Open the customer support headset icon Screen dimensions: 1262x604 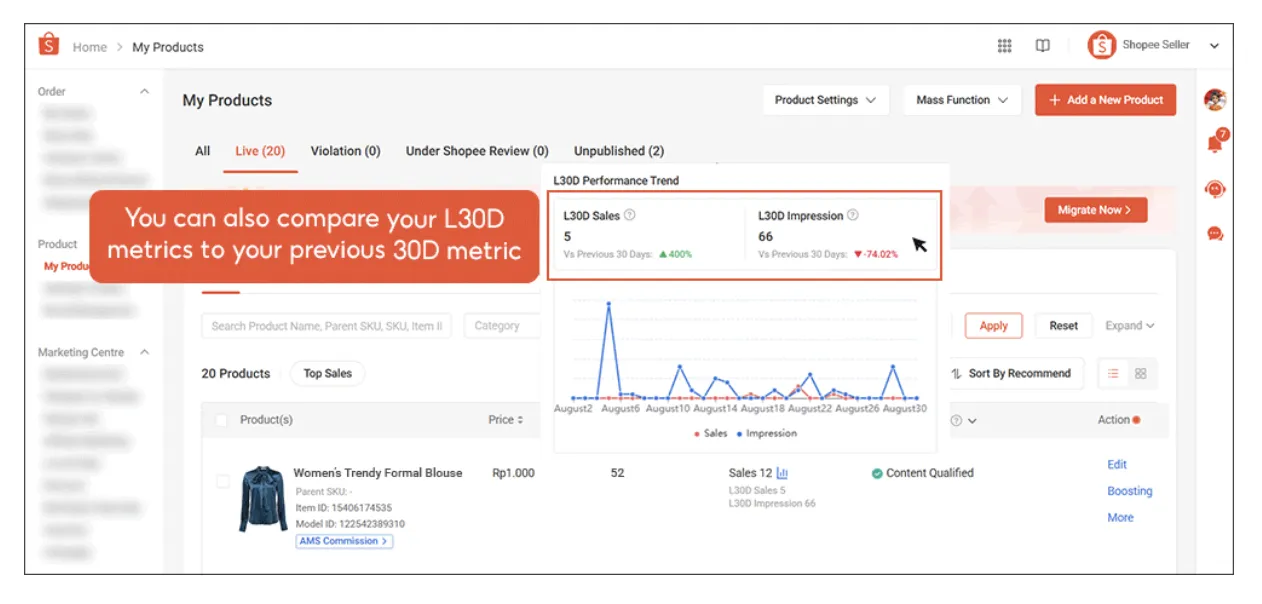pyautogui.click(x=1215, y=189)
